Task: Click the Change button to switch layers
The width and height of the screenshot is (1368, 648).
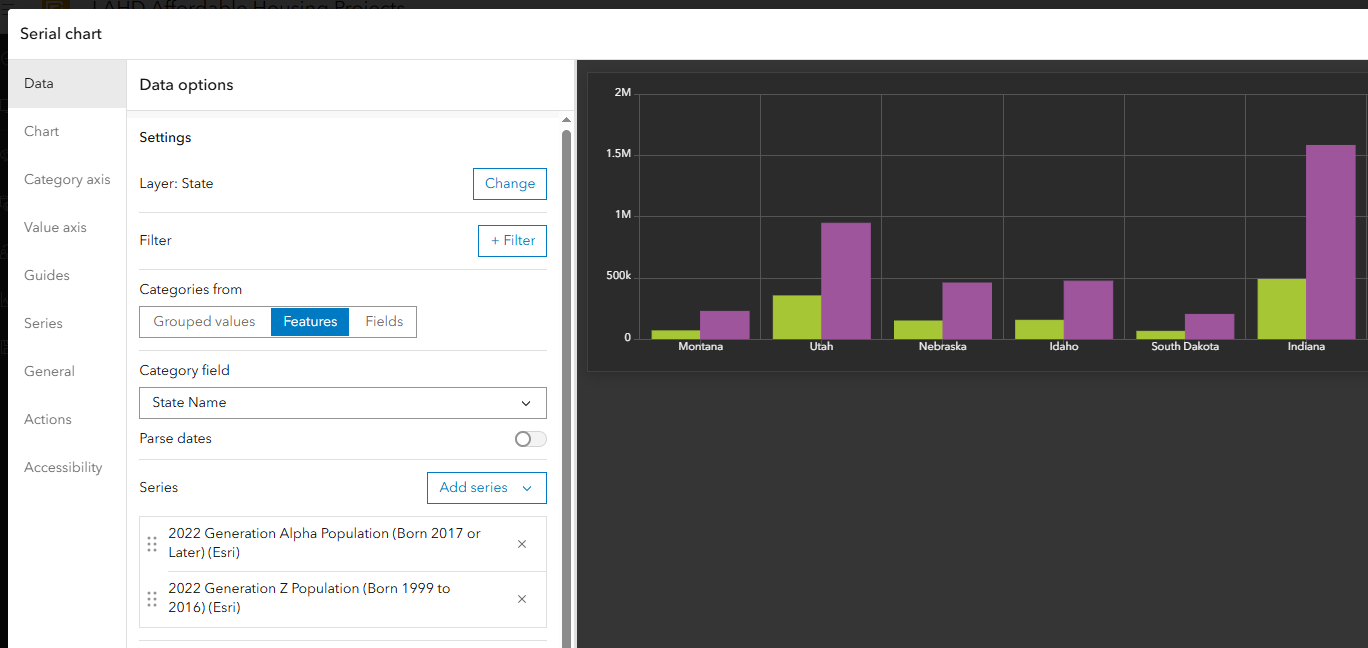Action: click(x=509, y=183)
